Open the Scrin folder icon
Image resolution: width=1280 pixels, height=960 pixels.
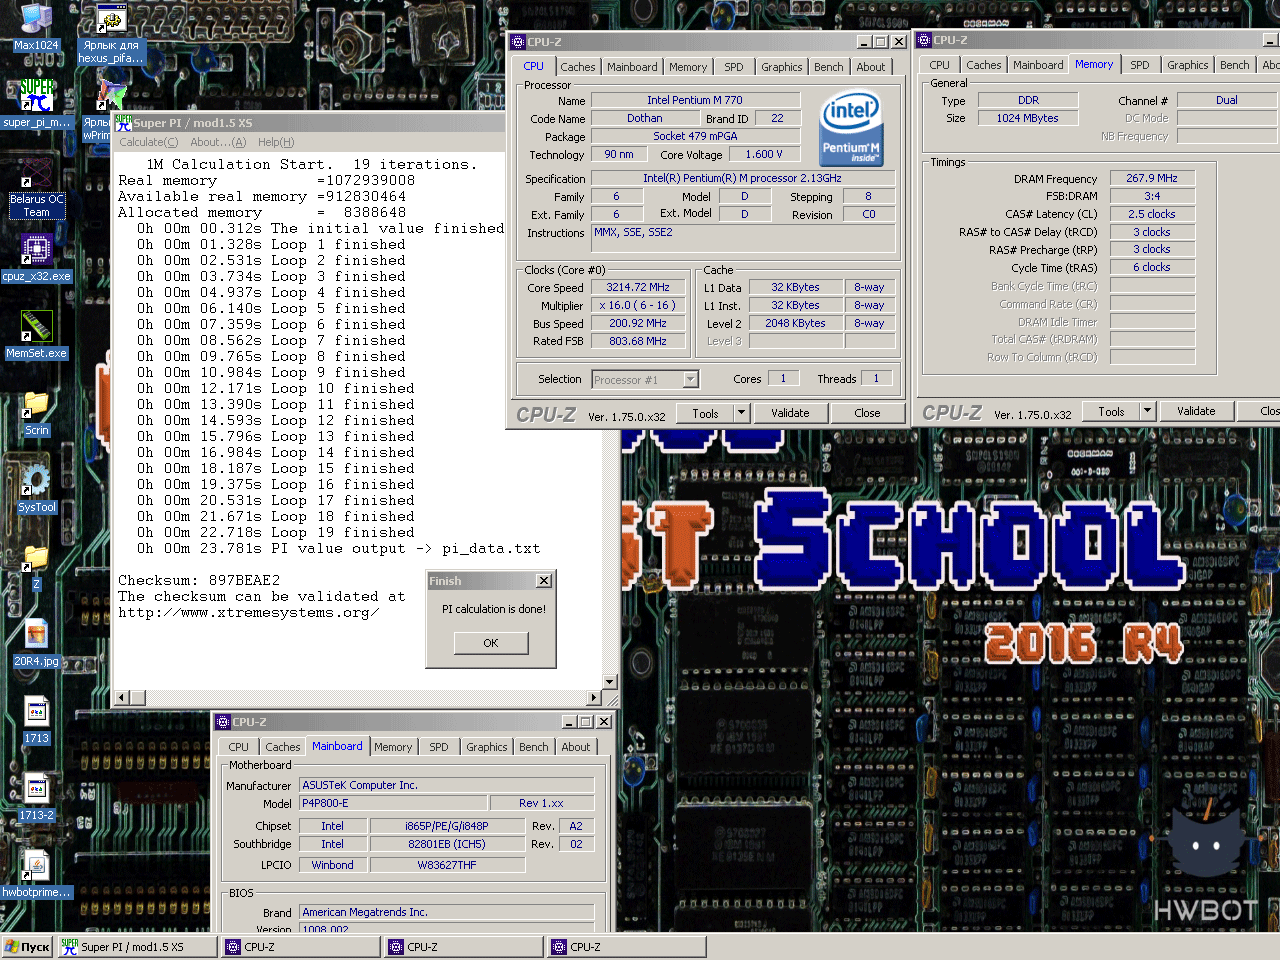point(36,404)
